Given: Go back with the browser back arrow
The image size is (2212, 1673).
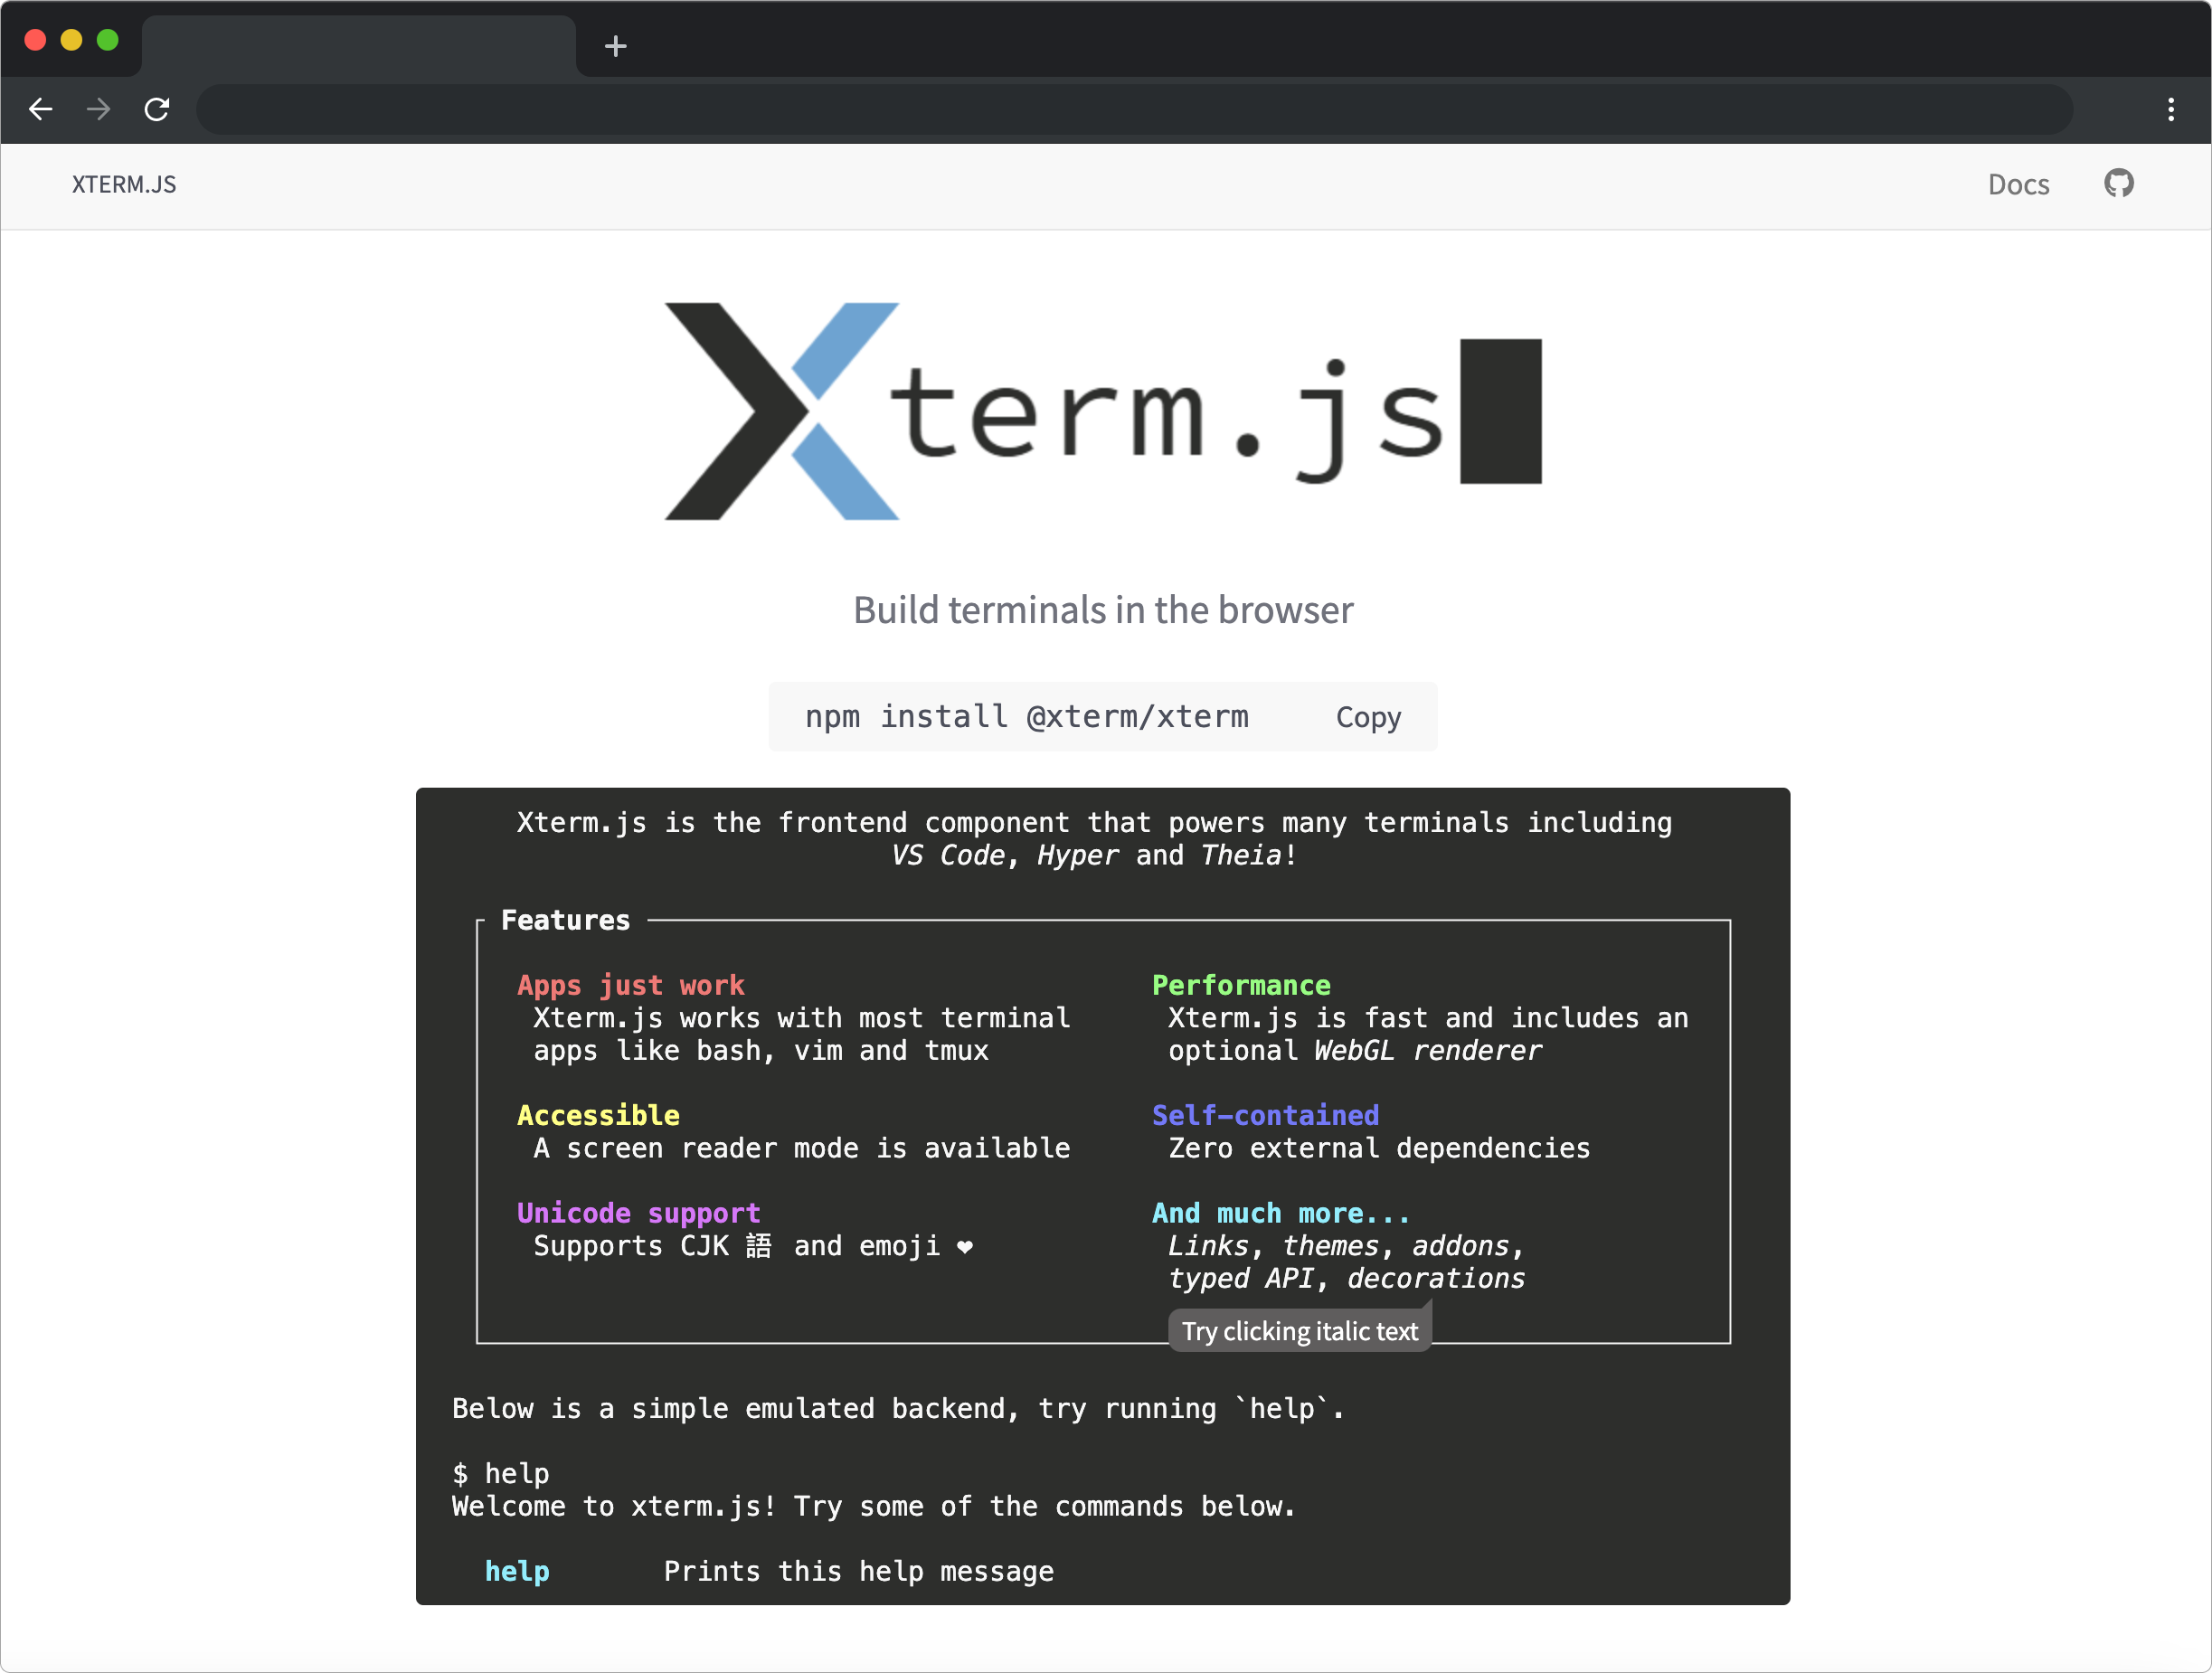Looking at the screenshot, I should click(x=41, y=109).
